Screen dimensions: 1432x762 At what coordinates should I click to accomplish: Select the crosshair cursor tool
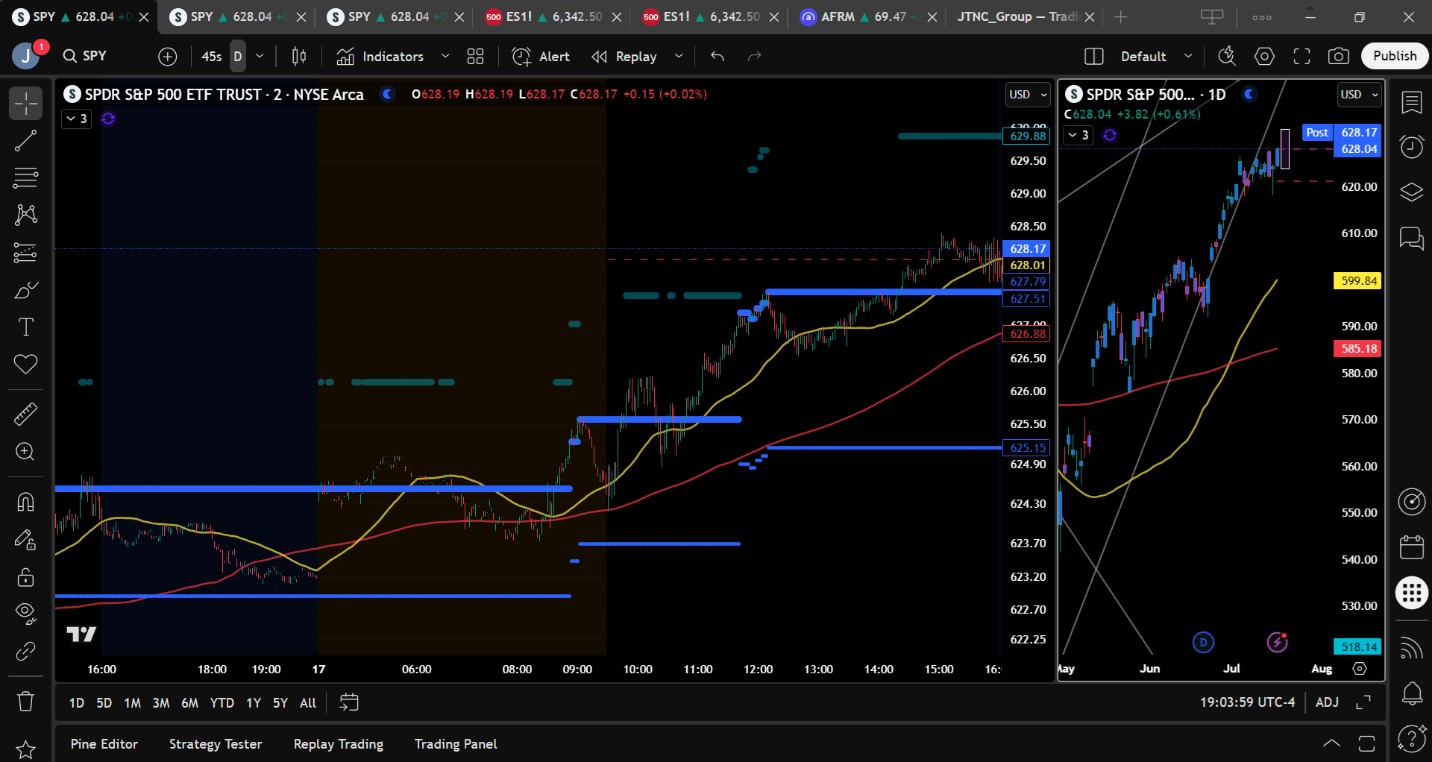[x=26, y=103]
